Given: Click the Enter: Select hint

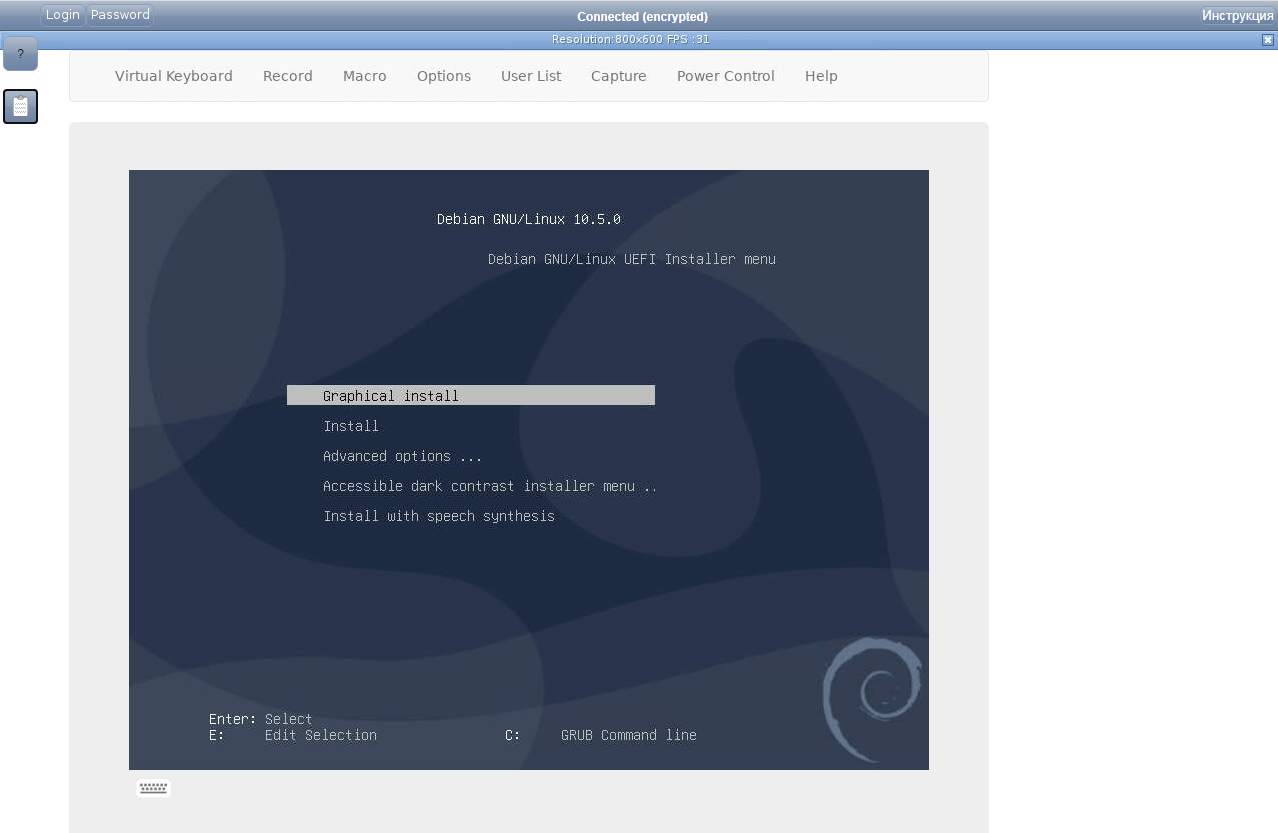Looking at the screenshot, I should pyautogui.click(x=261, y=719).
